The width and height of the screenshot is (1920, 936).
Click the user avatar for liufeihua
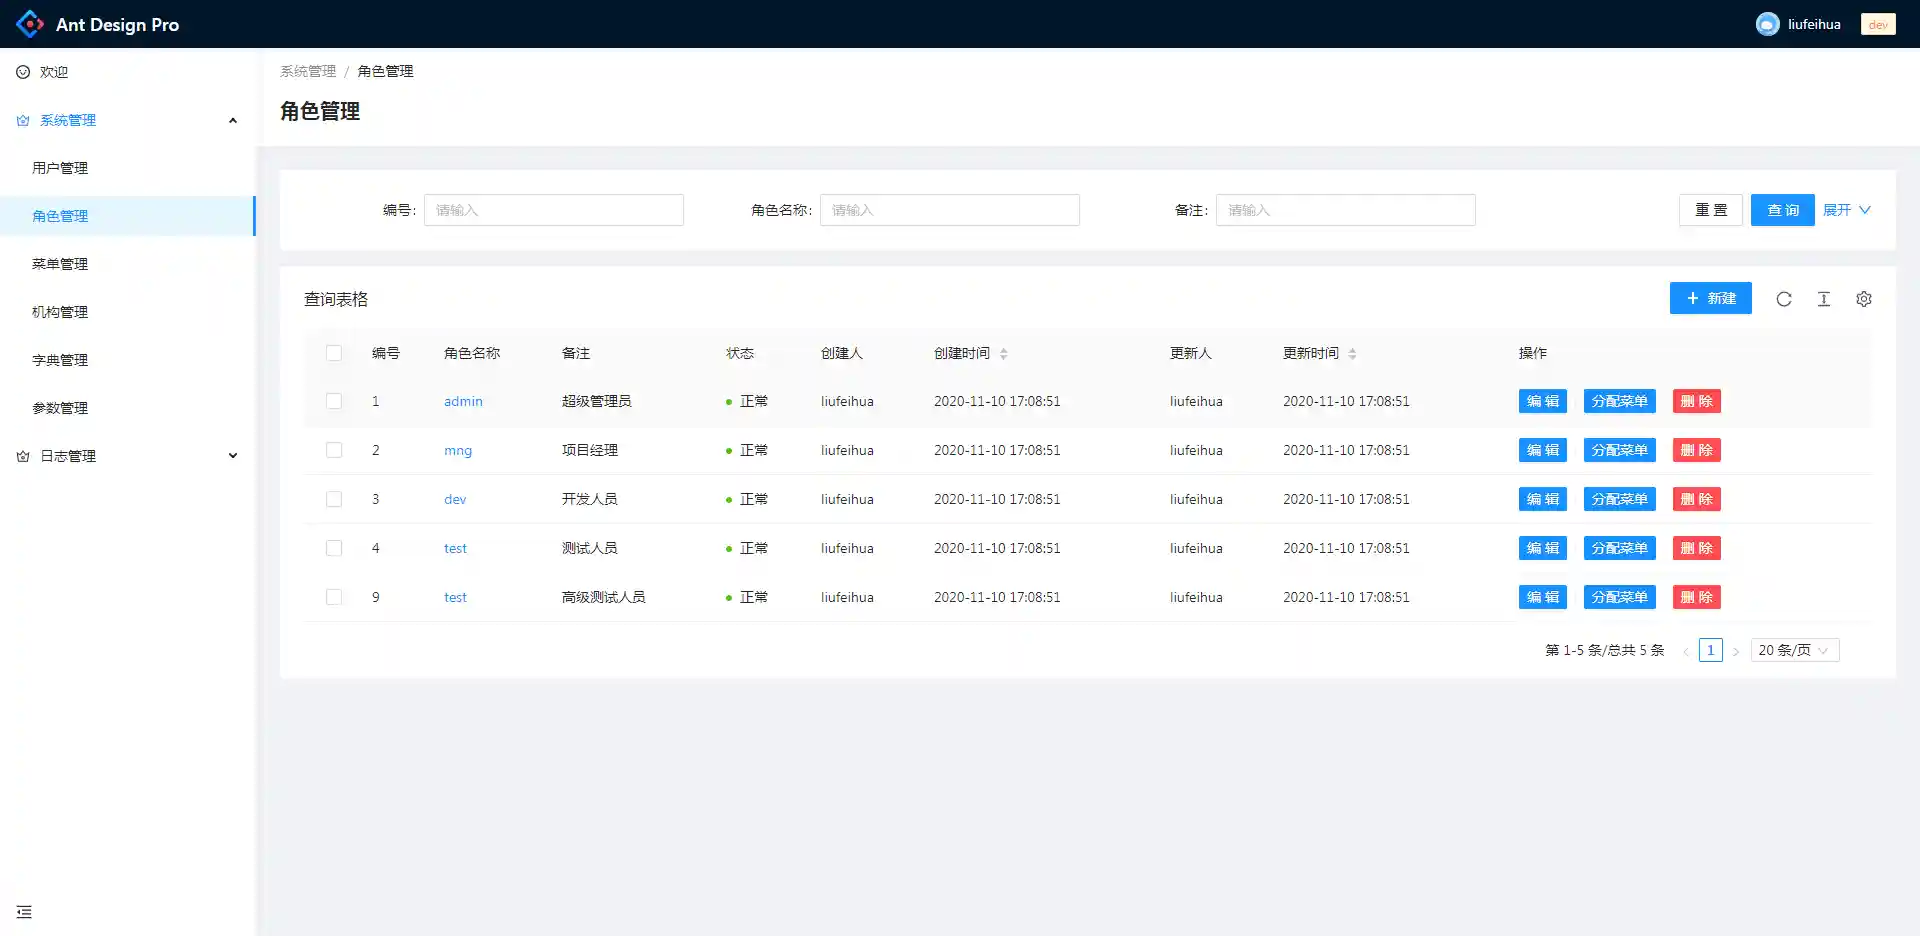click(1769, 23)
